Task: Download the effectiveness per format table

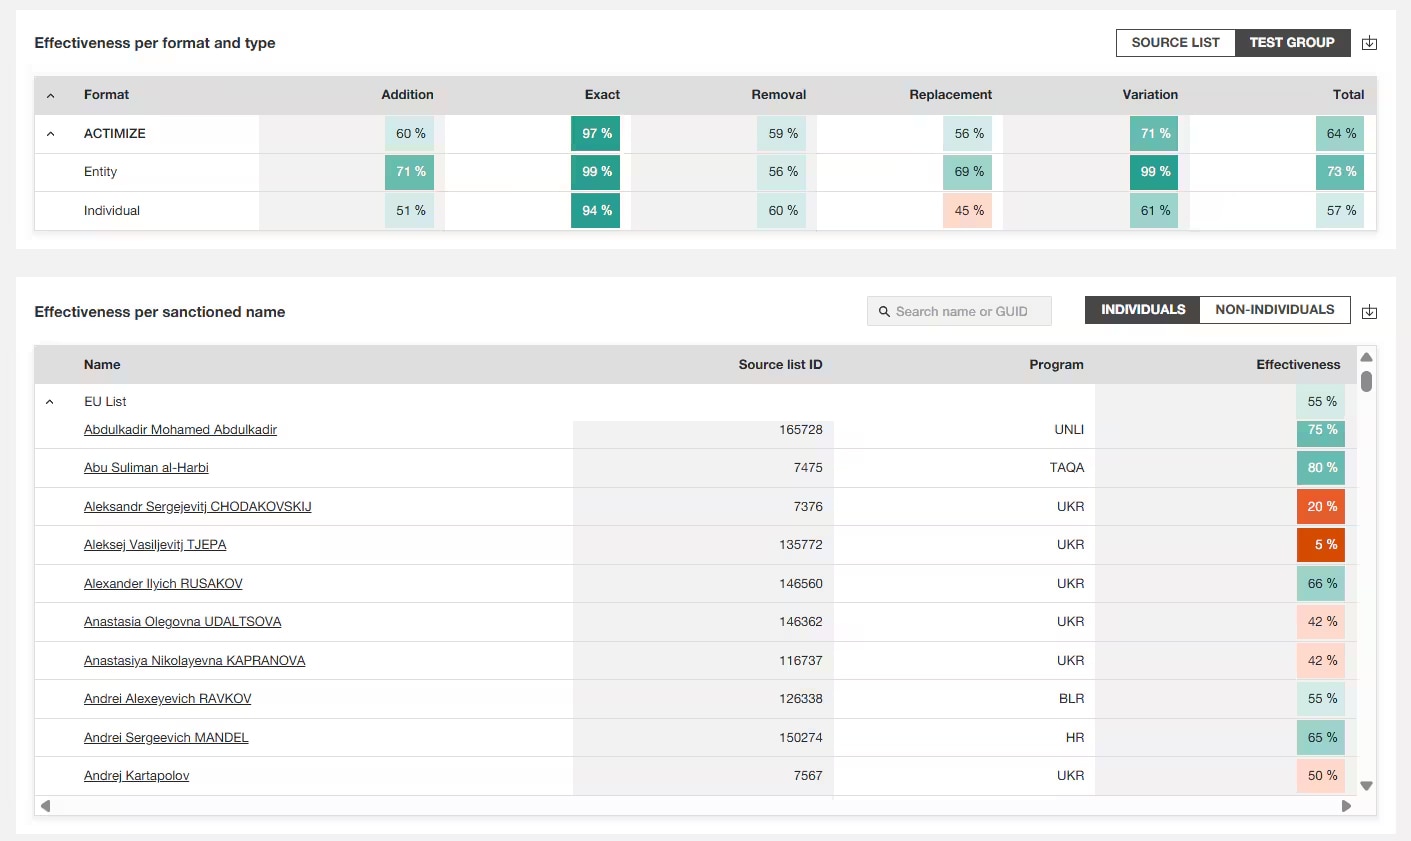Action: (1369, 43)
